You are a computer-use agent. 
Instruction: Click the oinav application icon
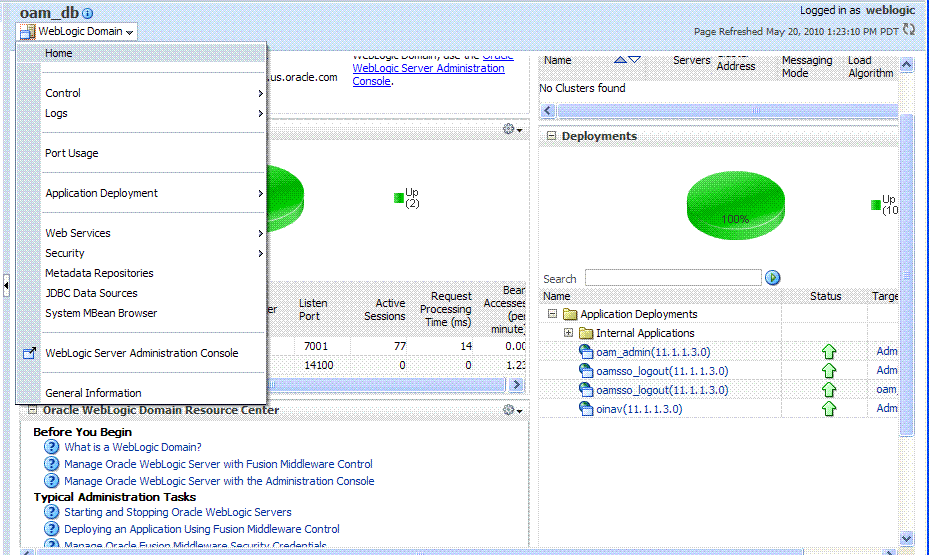(586, 409)
